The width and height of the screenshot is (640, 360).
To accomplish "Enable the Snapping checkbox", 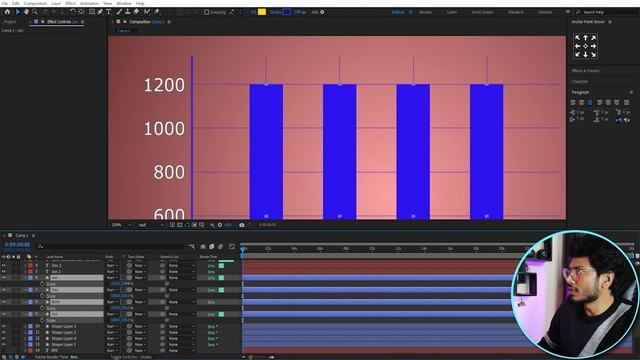I will coord(206,12).
